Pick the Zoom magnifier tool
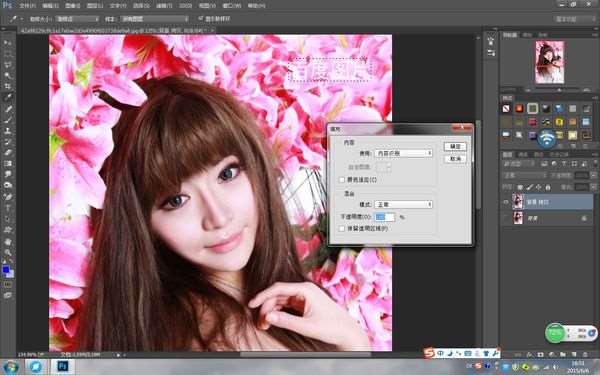 [x=7, y=252]
